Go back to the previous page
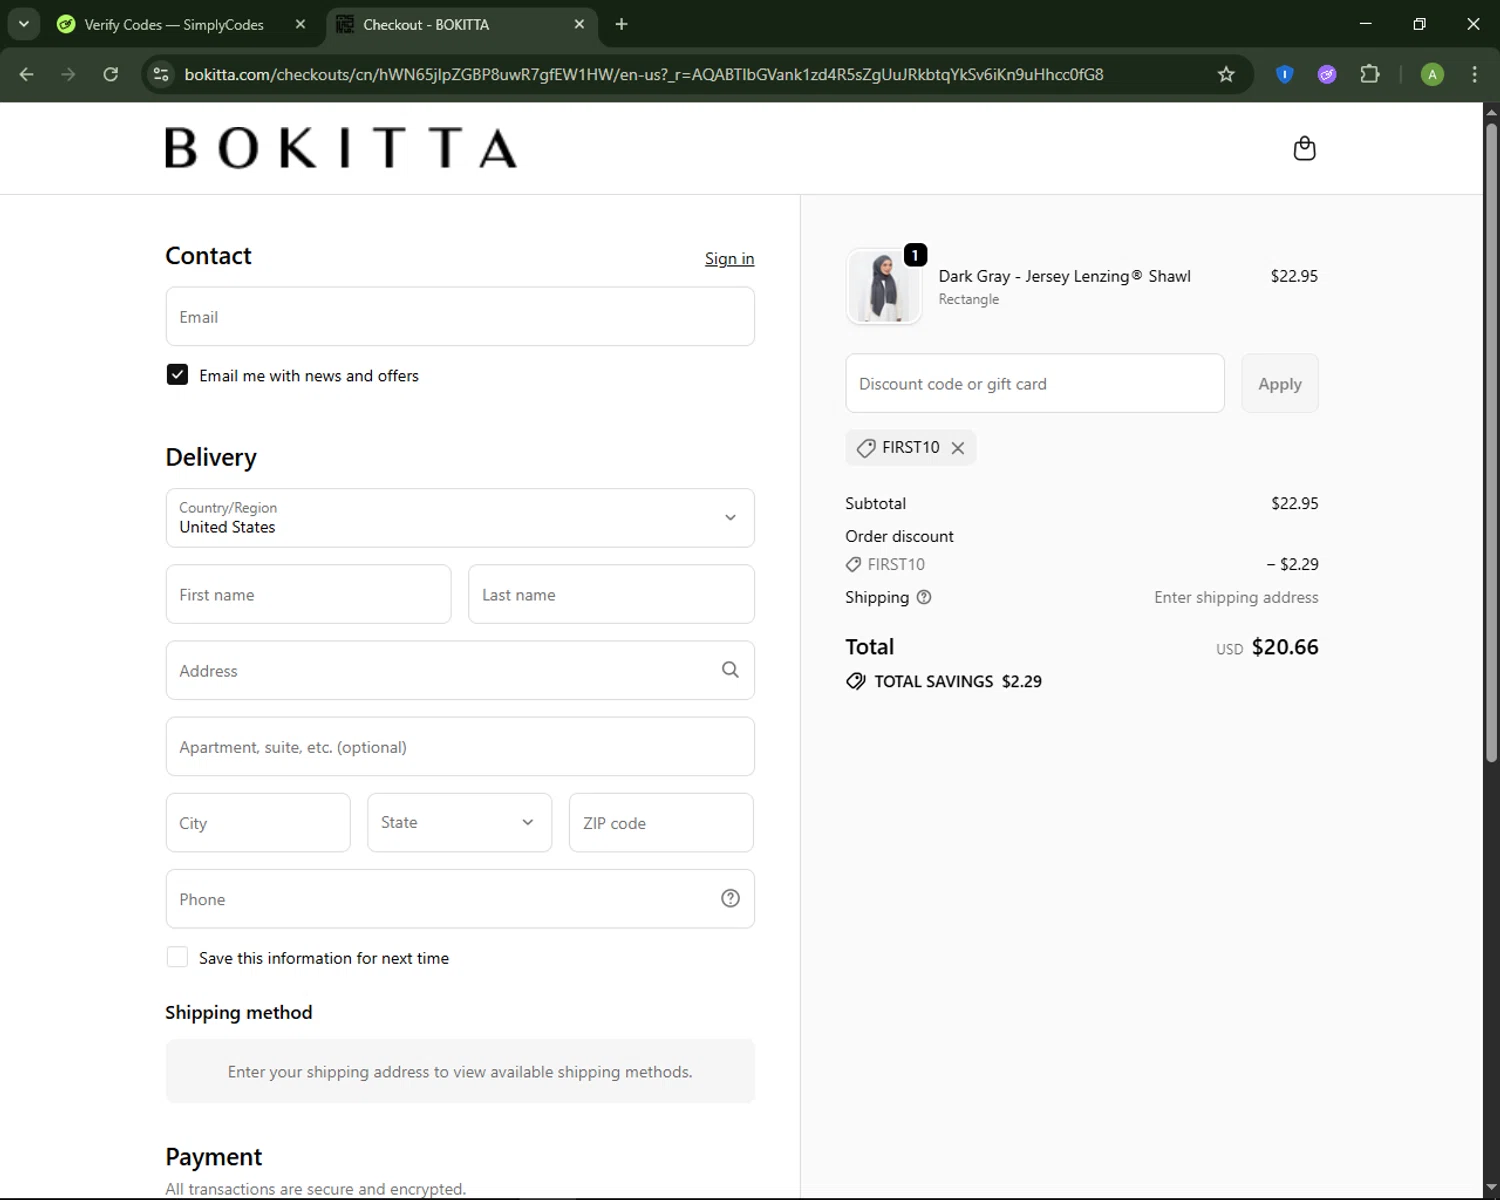 (27, 74)
